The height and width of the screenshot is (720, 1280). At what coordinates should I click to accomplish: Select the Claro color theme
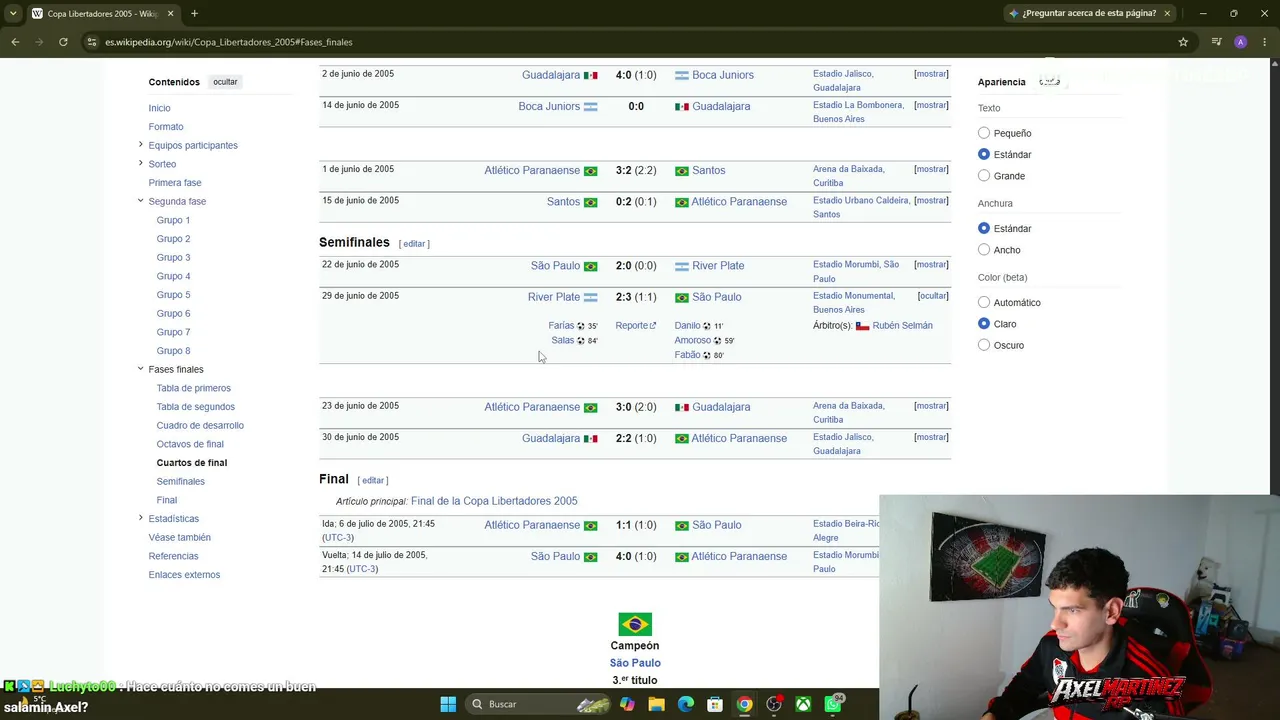pyautogui.click(x=984, y=324)
